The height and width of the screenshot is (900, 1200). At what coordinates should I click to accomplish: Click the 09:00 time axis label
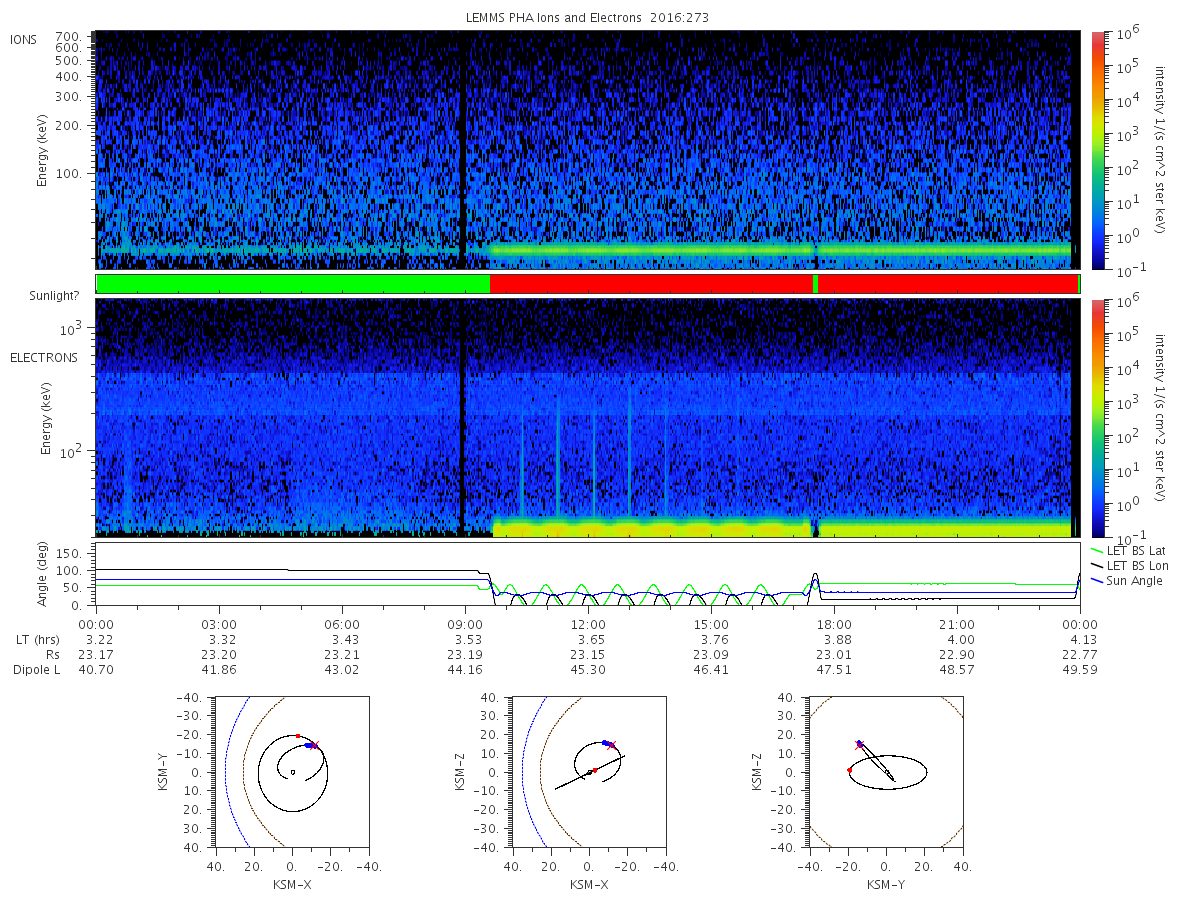click(465, 624)
